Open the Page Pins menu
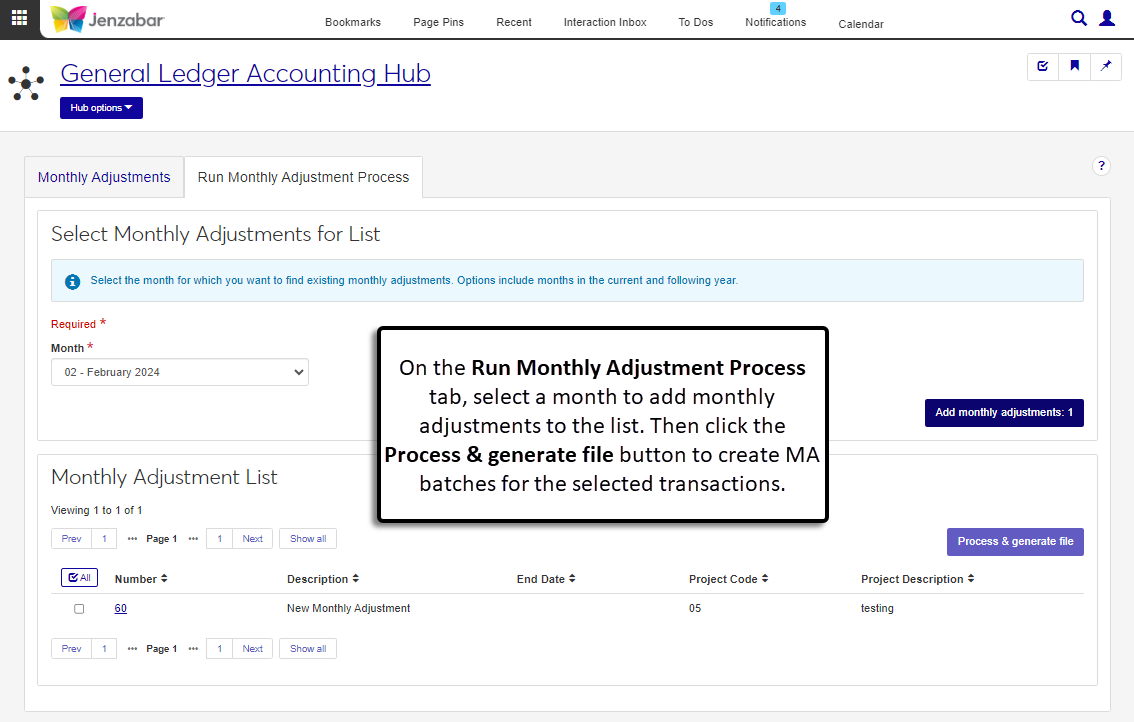 coord(438,22)
